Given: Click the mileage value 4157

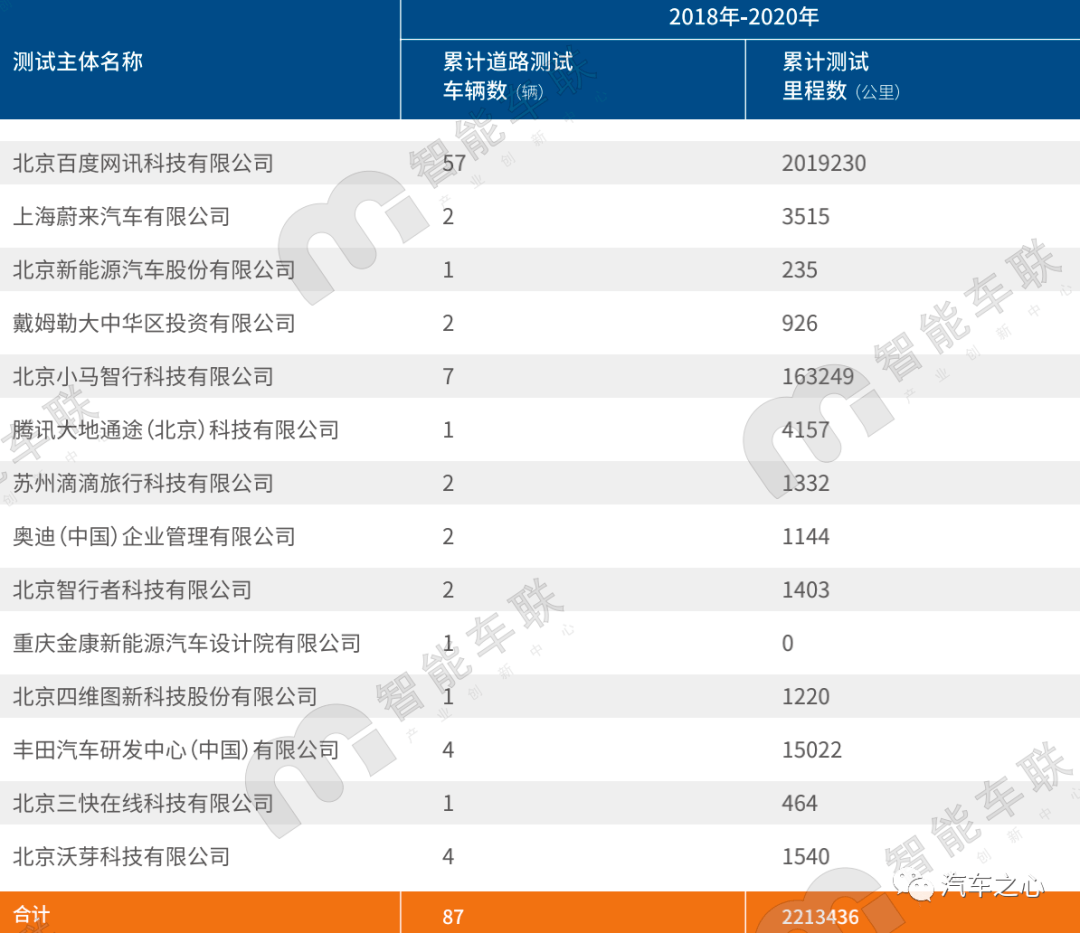Looking at the screenshot, I should click(x=805, y=430).
